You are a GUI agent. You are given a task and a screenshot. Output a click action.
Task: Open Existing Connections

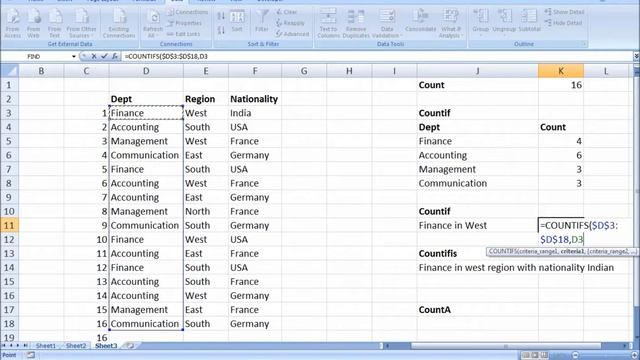click(119, 24)
